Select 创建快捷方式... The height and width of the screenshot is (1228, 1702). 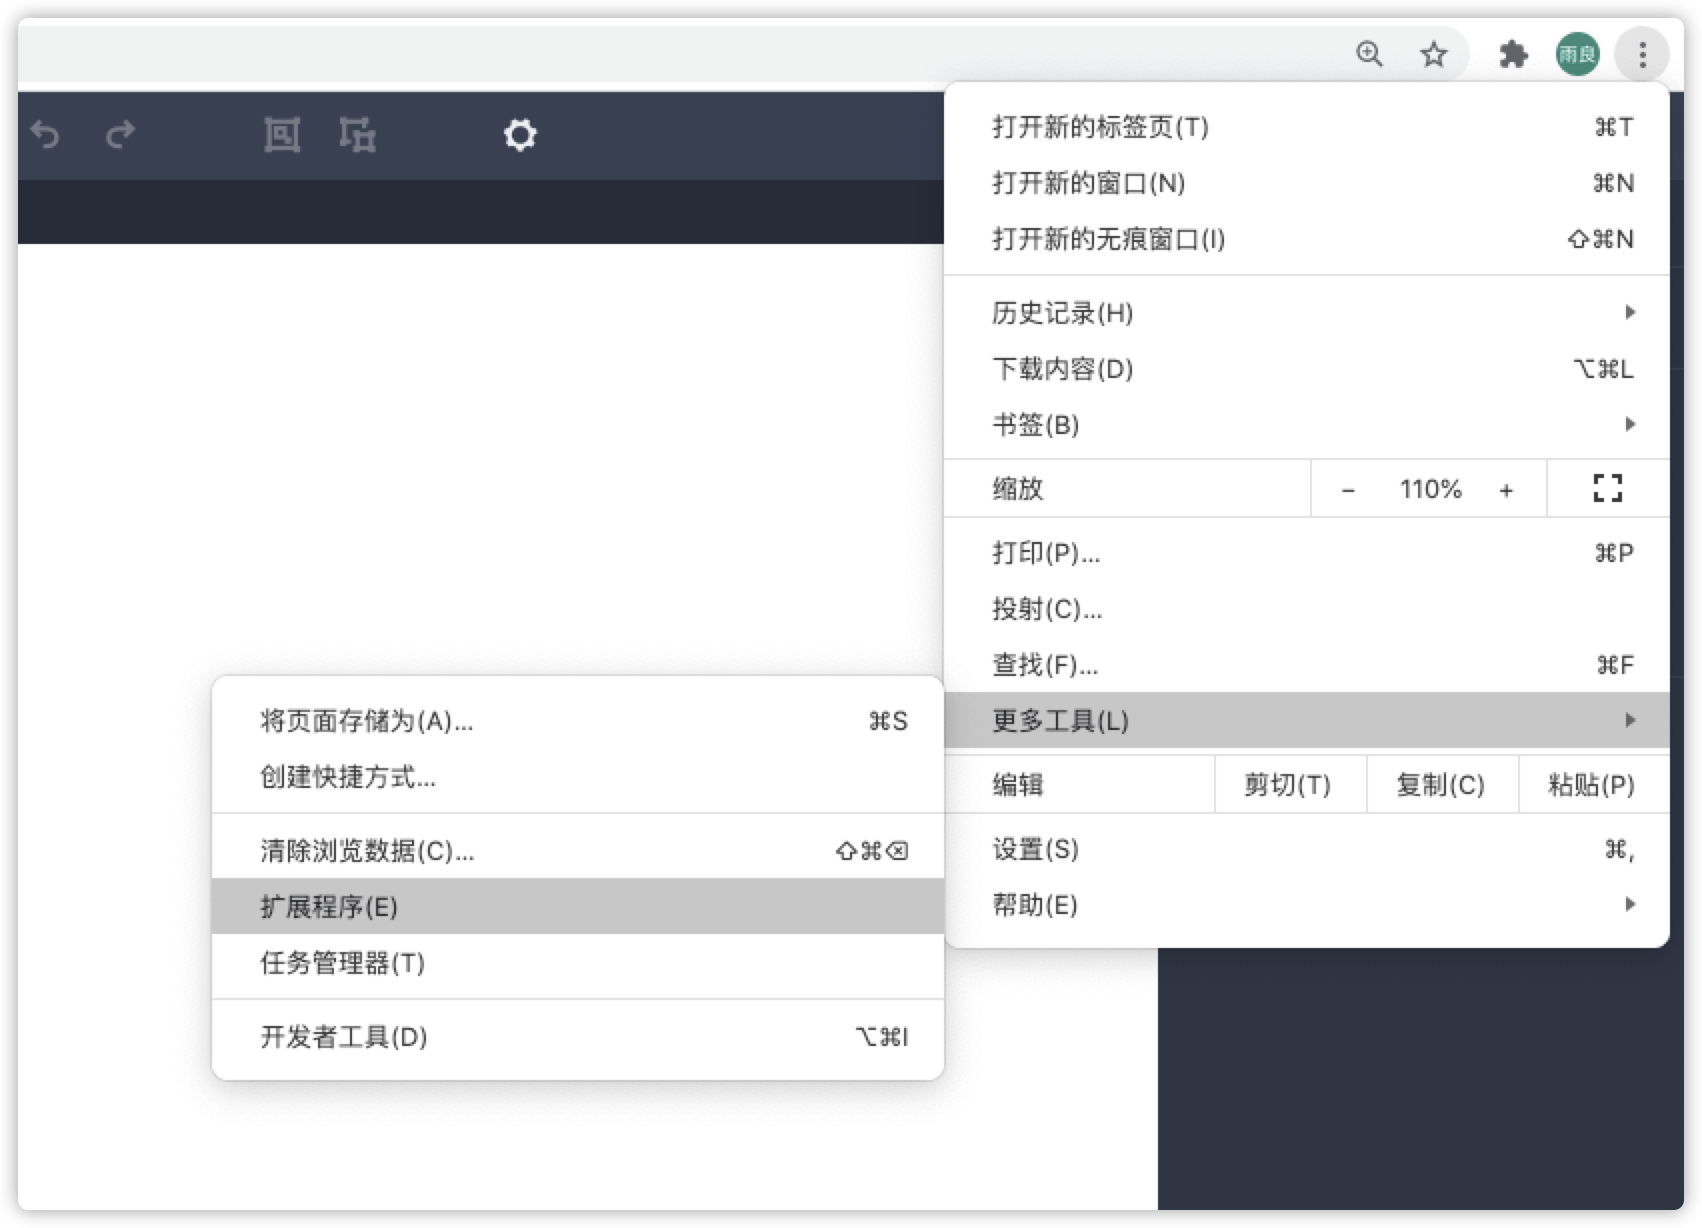tap(578, 777)
